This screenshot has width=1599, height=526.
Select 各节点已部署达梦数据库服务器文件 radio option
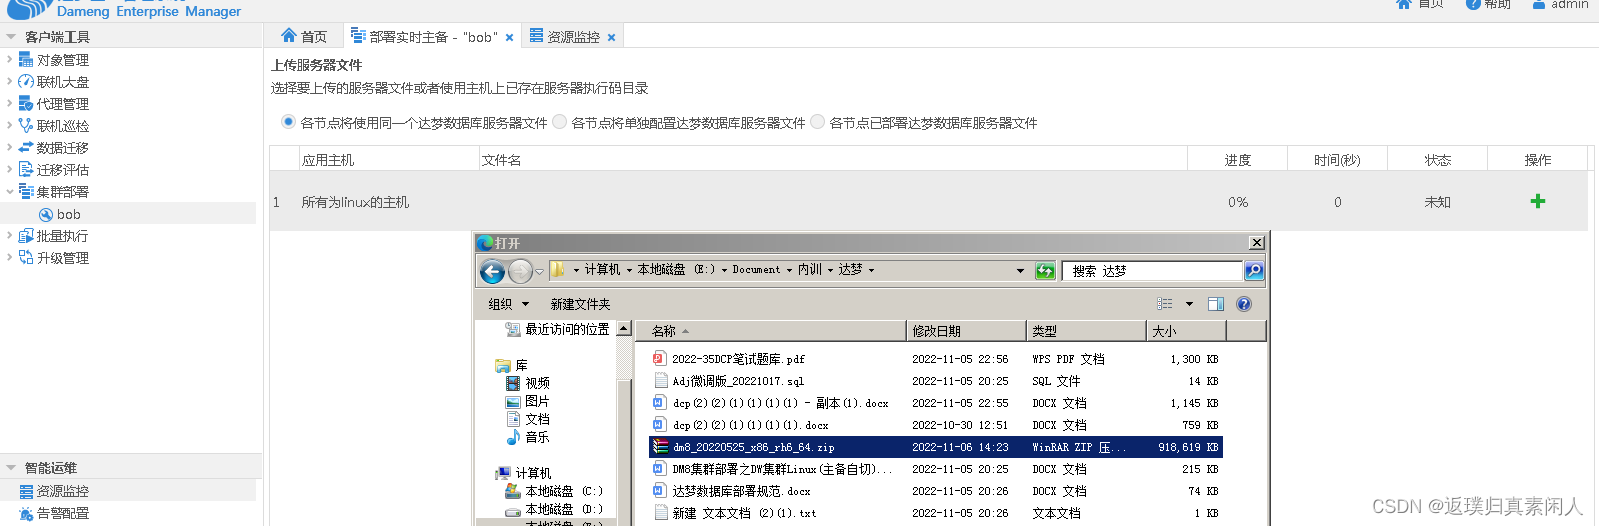coord(818,122)
